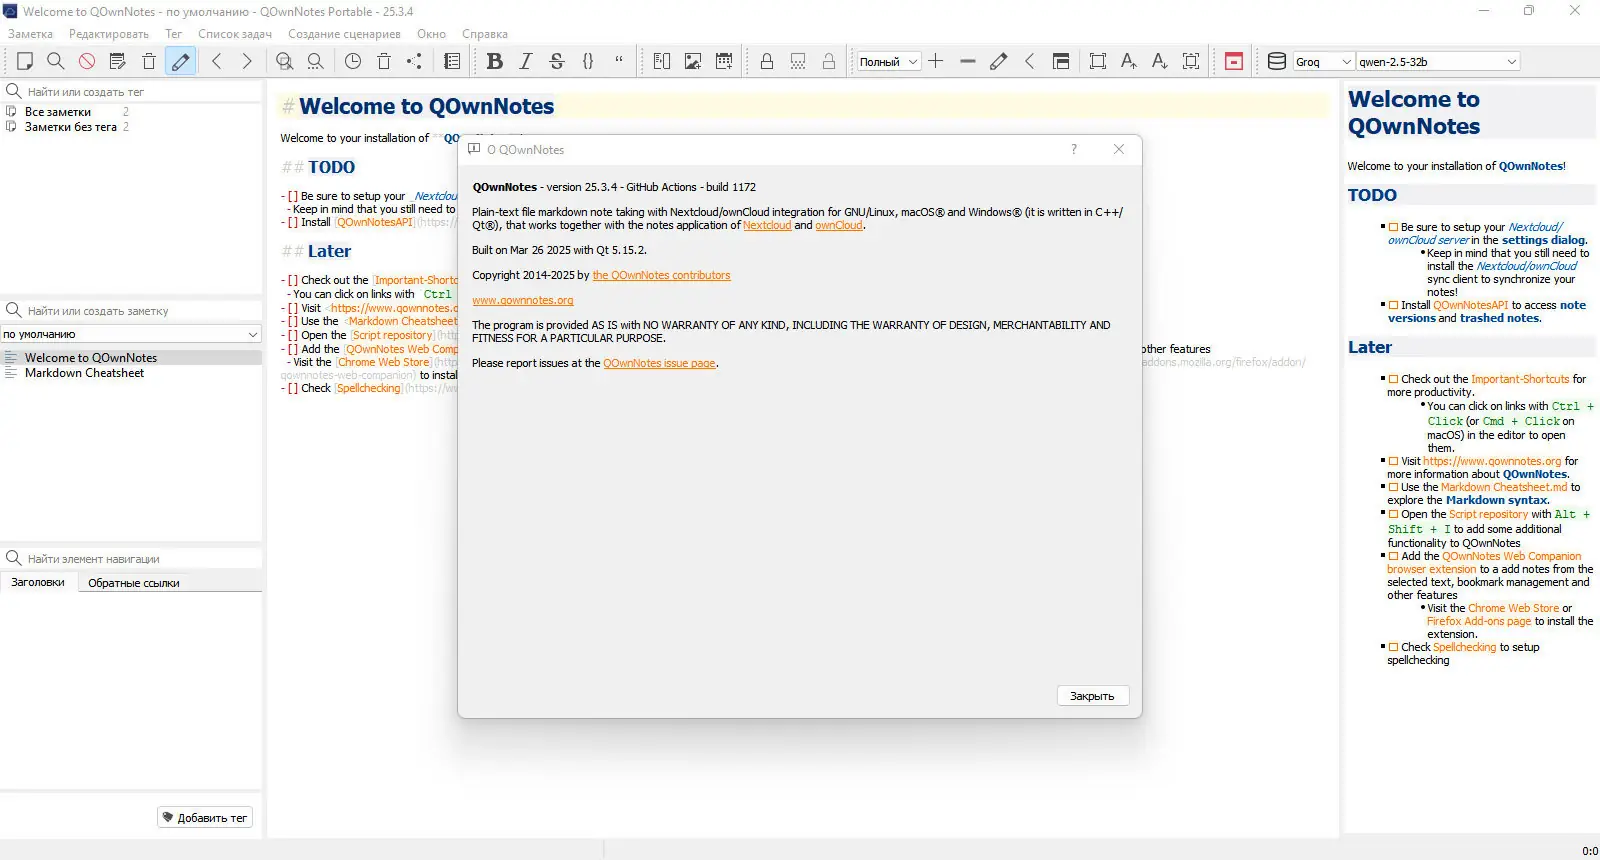This screenshot has width=1600, height=860.
Task: Check the 'Check Spellchecking' preview box
Action: coord(1393,648)
